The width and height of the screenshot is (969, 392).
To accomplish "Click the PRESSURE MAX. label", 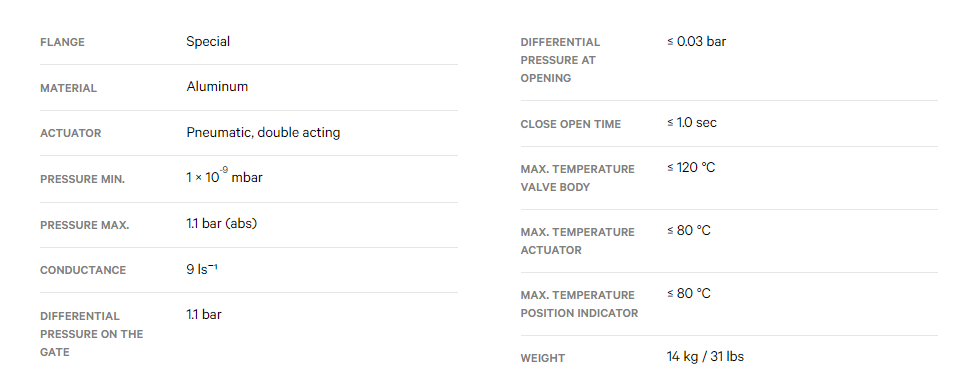I will [x=85, y=225].
